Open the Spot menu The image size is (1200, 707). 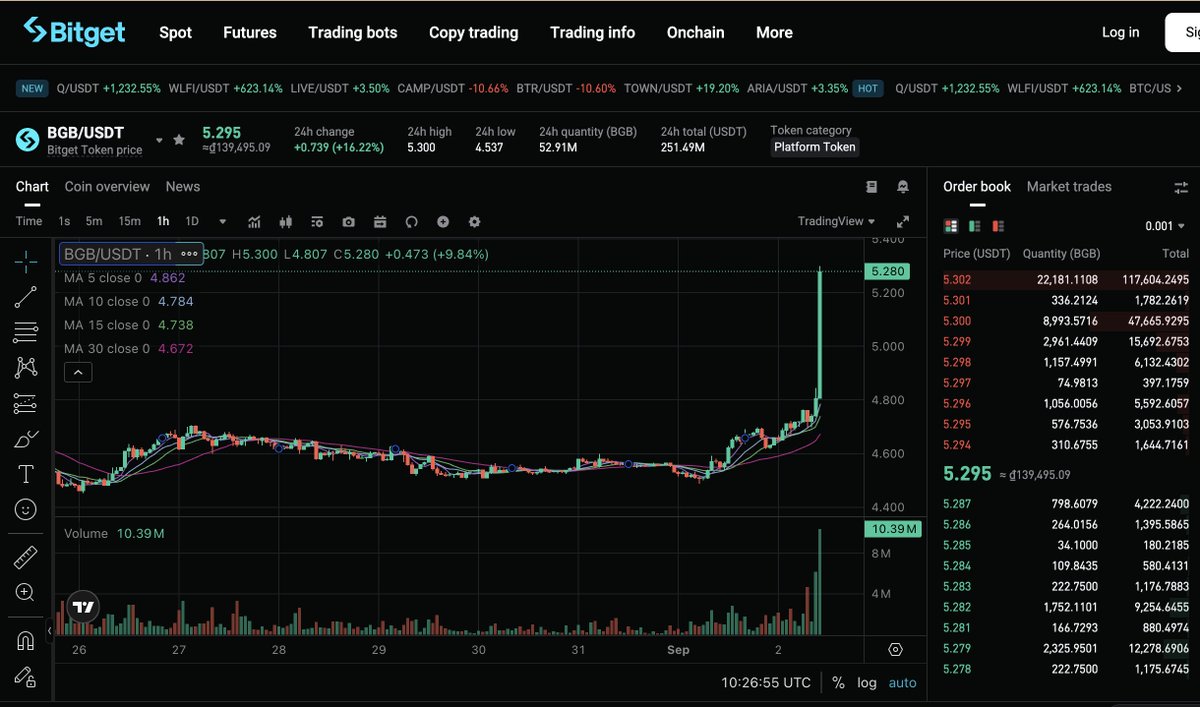175,32
